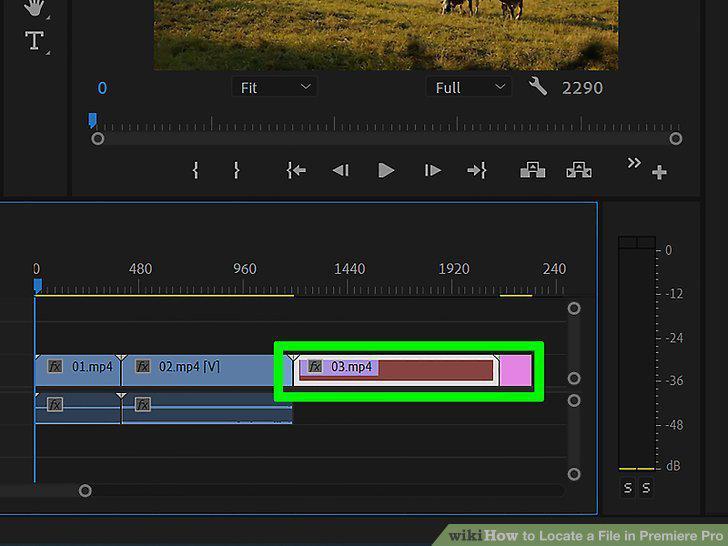
Task: Click the Mark Out button
Action: pos(236,170)
